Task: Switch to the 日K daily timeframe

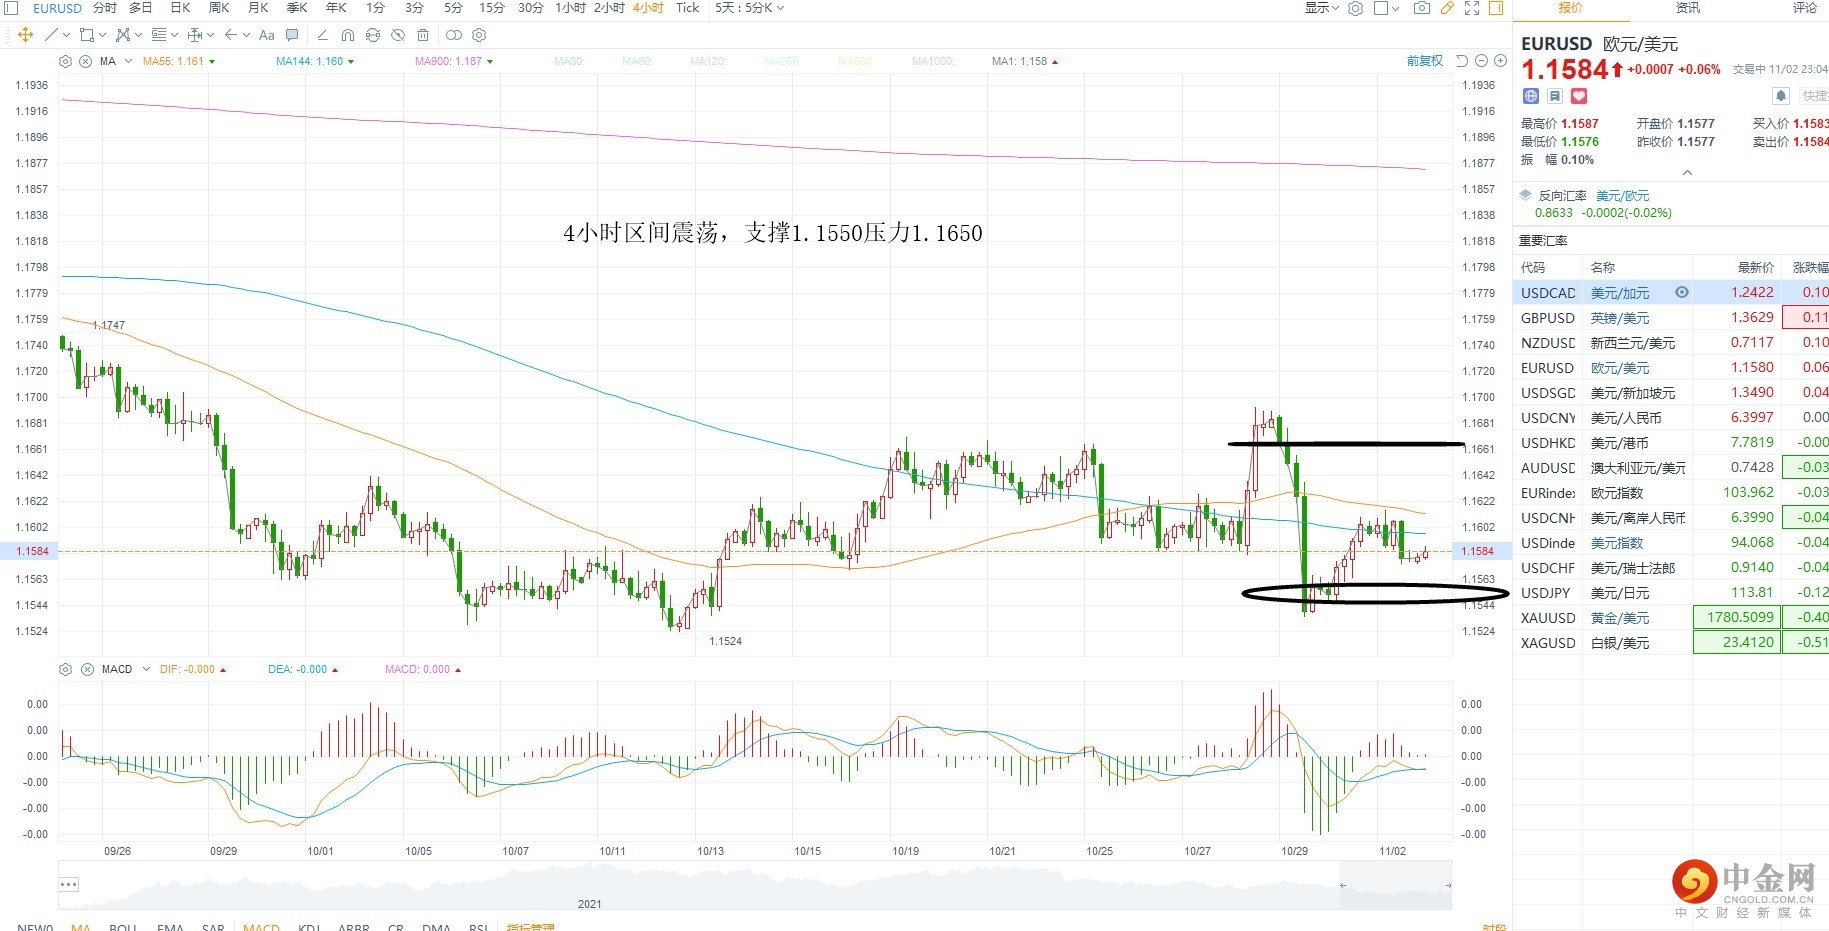Action: (x=180, y=8)
